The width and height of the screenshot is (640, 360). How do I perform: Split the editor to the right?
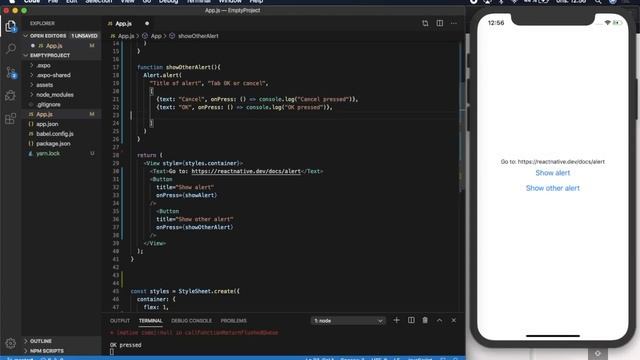(440, 23)
